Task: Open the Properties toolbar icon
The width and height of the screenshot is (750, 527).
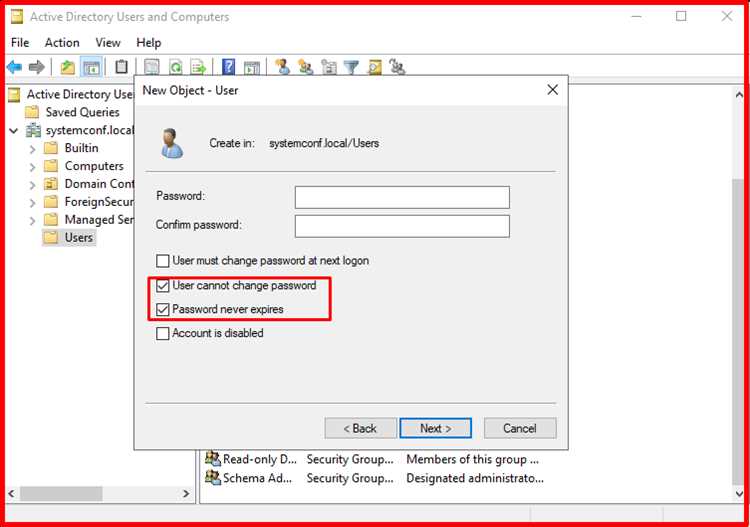Action: [x=152, y=66]
